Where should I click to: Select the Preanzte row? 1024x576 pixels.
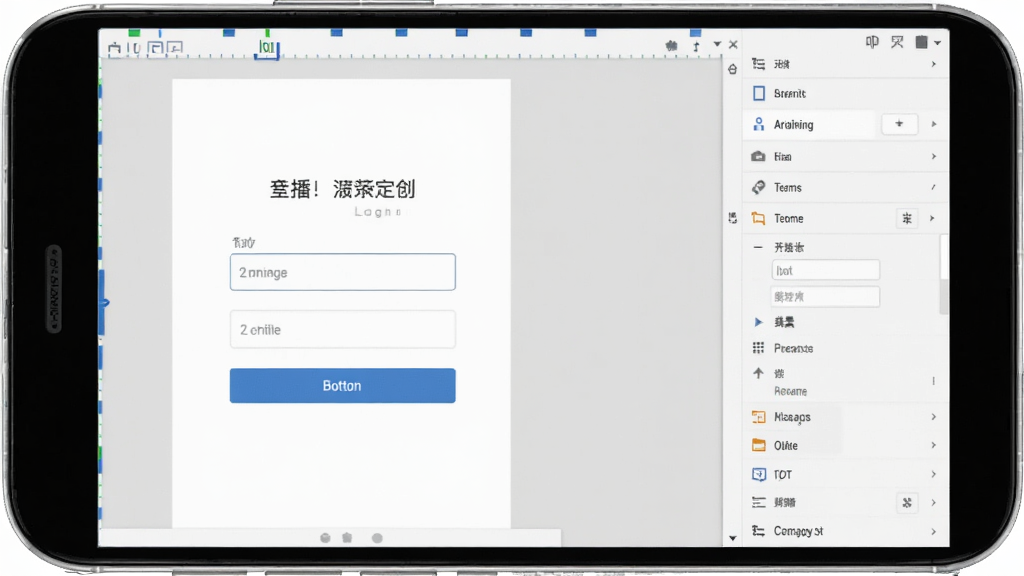(x=846, y=348)
